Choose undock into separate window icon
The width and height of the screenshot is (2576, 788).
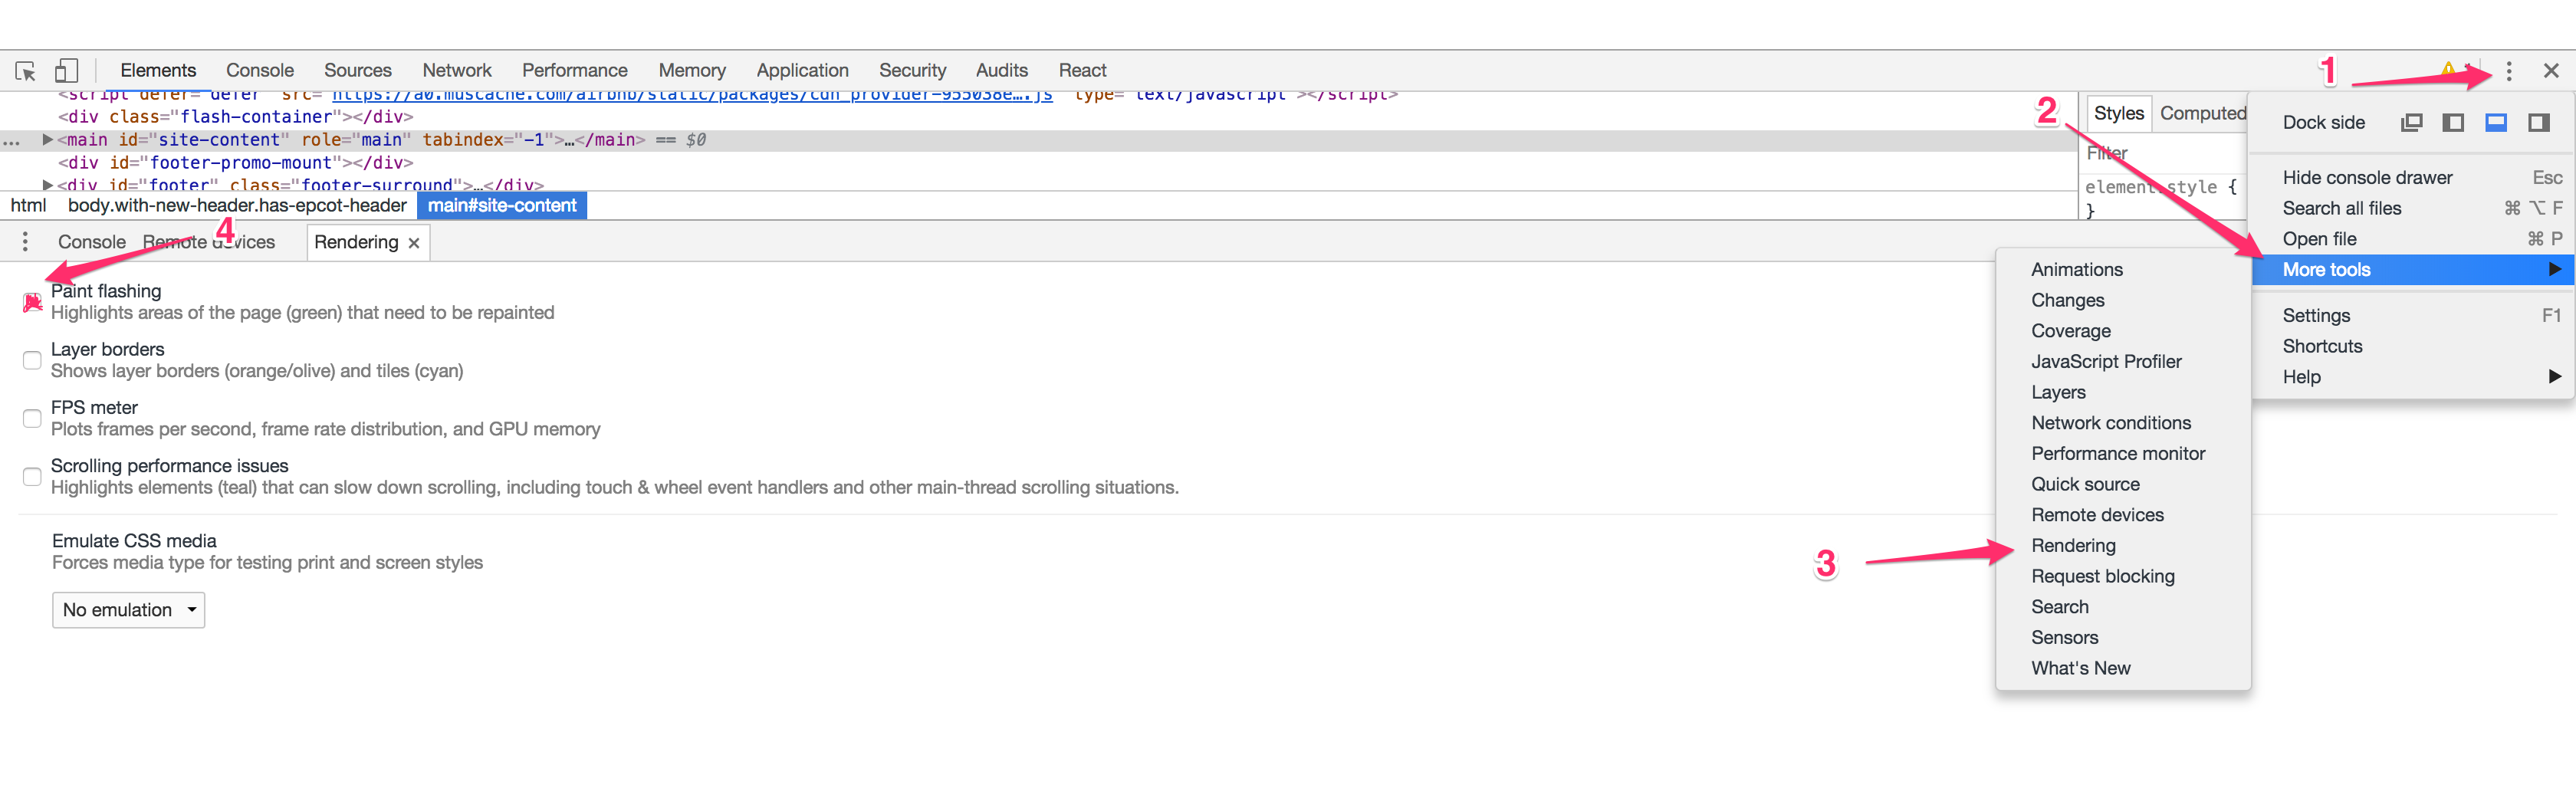tap(2411, 122)
